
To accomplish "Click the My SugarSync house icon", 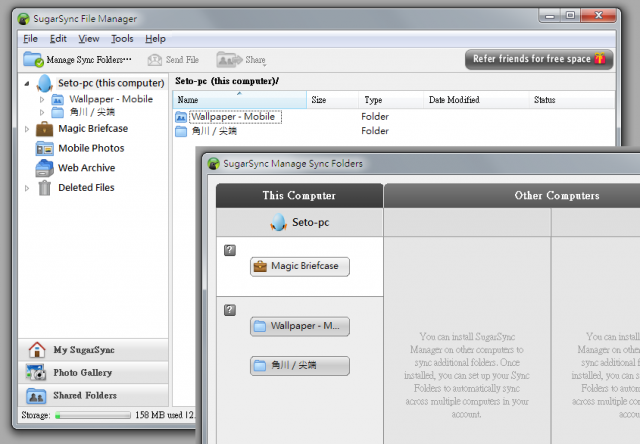I will coord(37,350).
